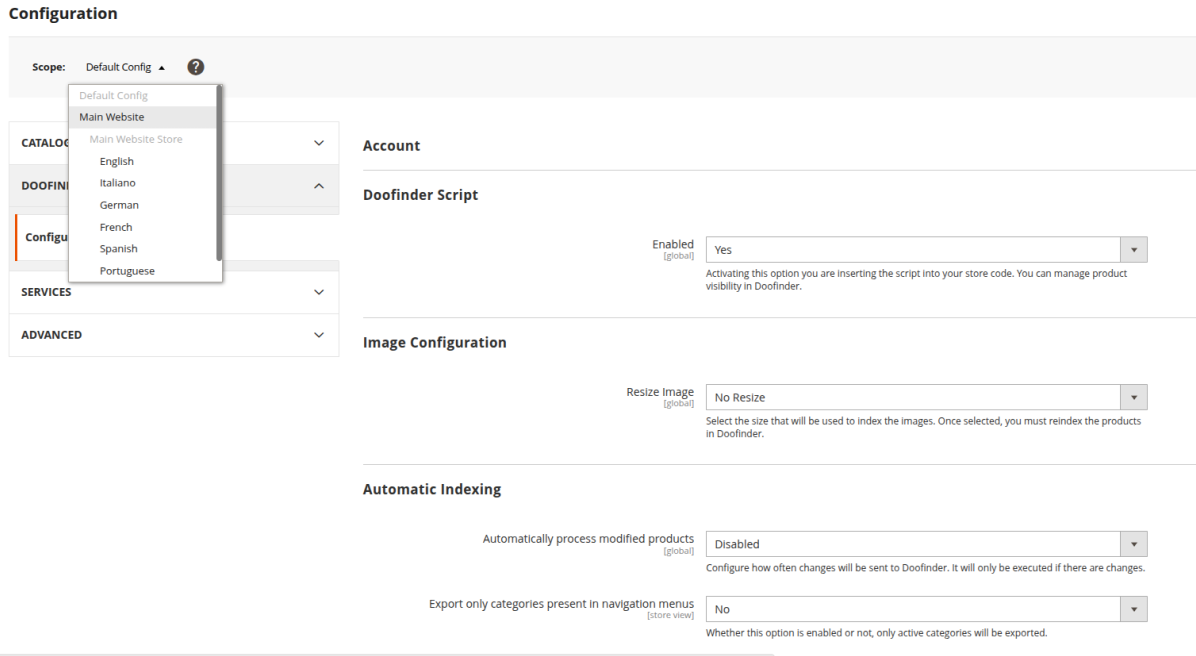Open the Resize Image dropdown
The height and width of the screenshot is (656, 1196).
[x=926, y=397]
